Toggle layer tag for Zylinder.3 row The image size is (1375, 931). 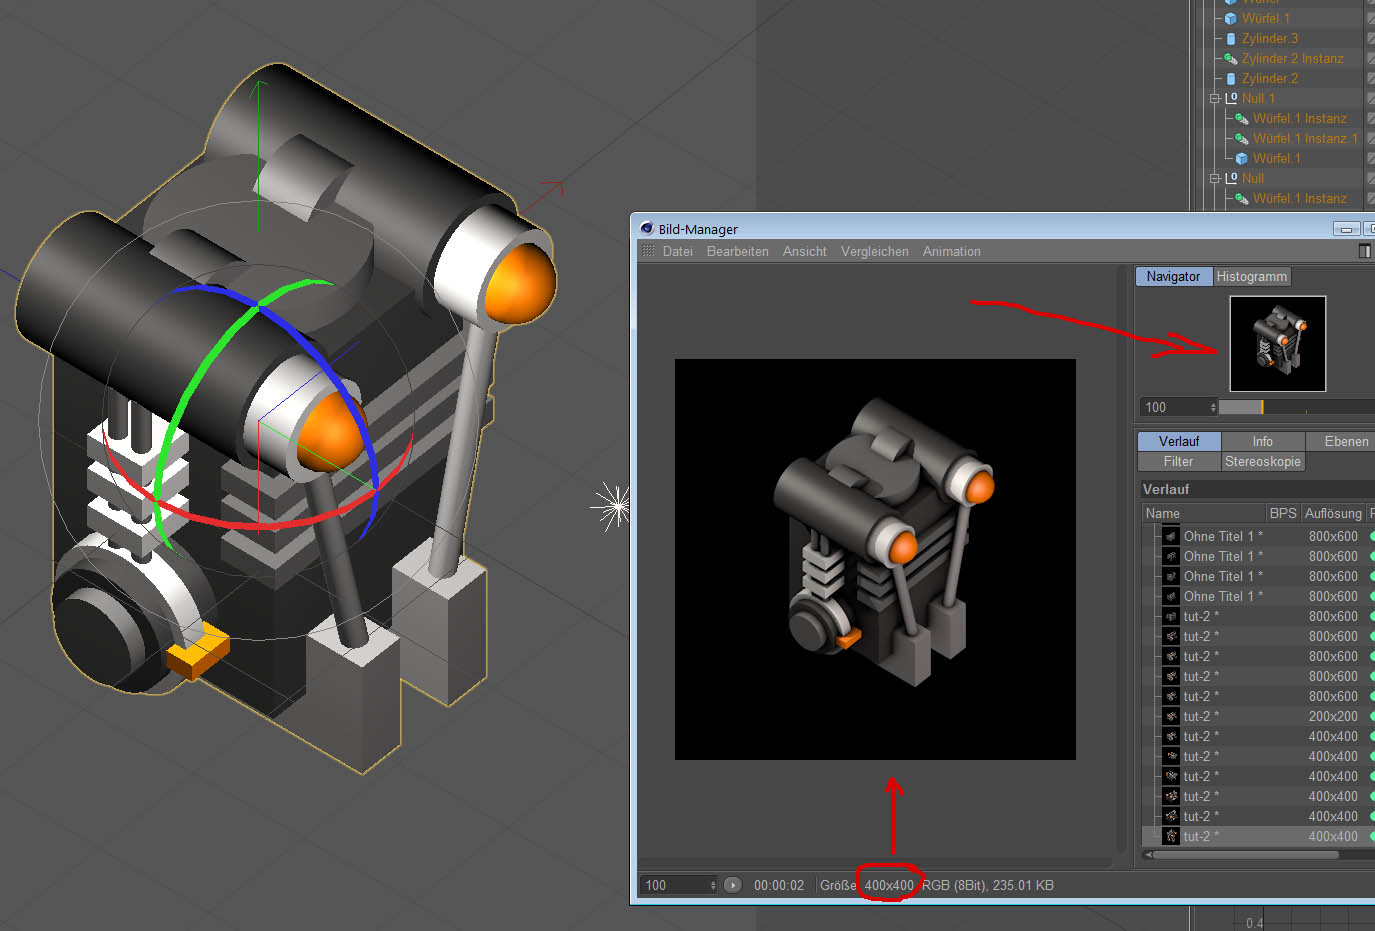pos(1371,38)
